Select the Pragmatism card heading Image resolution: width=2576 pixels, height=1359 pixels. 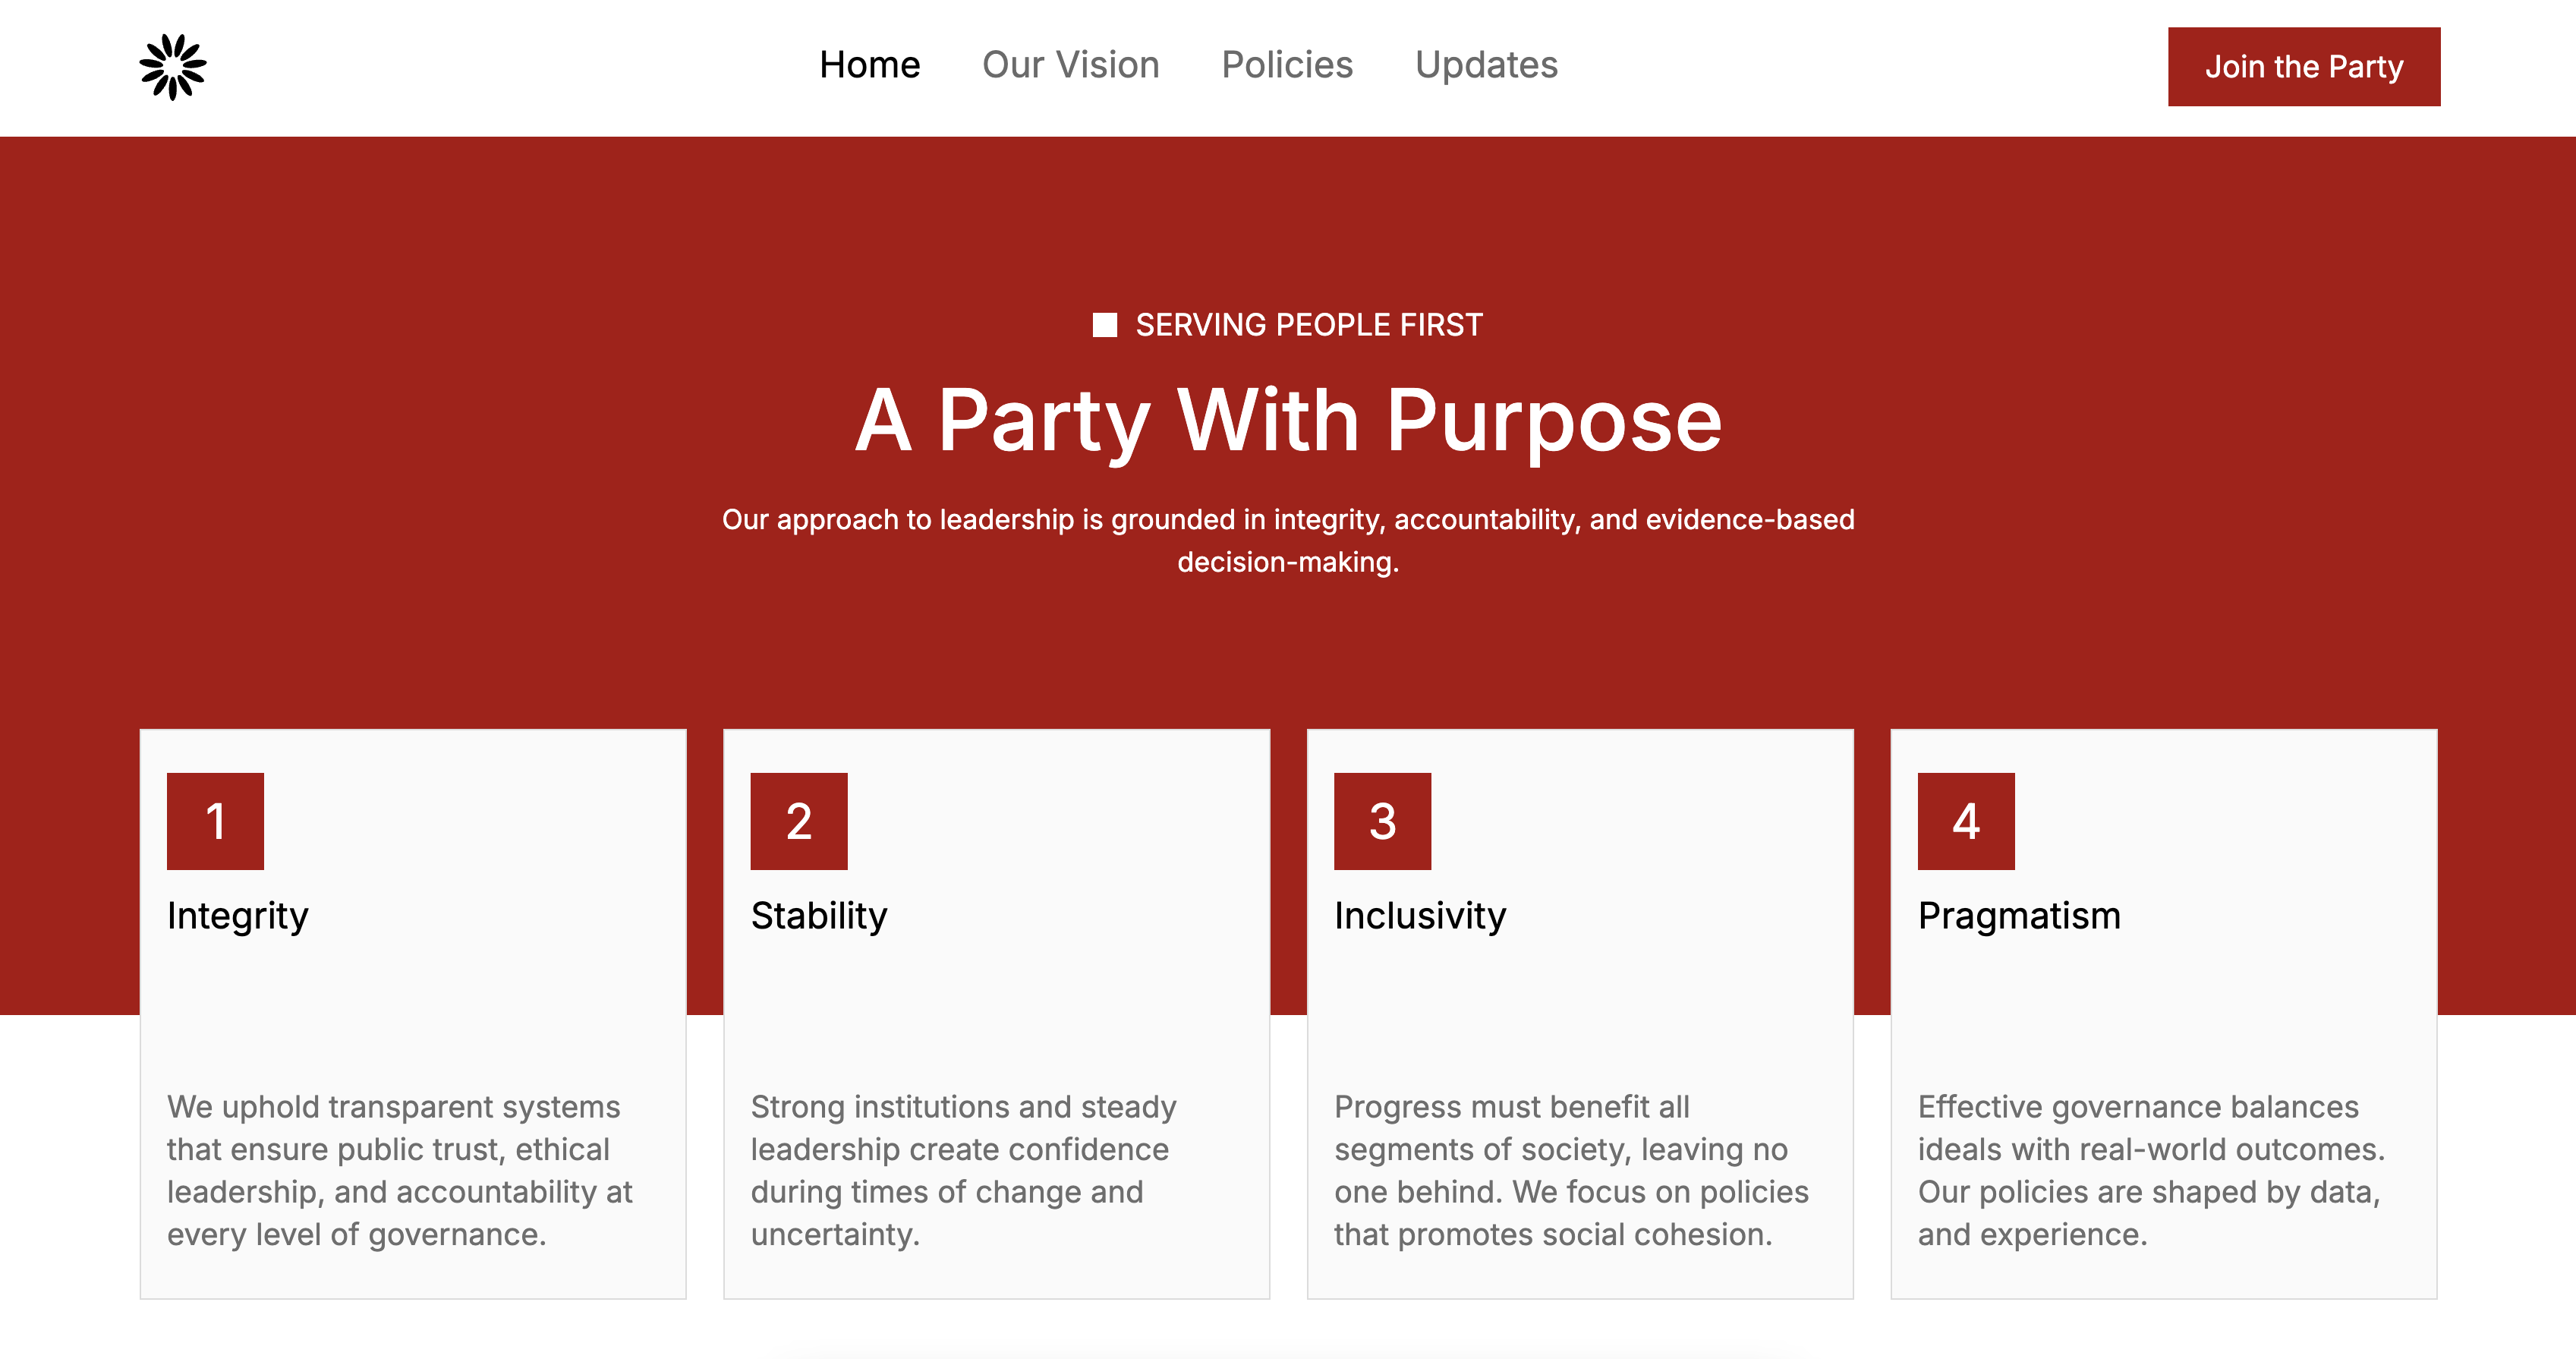(2019, 916)
